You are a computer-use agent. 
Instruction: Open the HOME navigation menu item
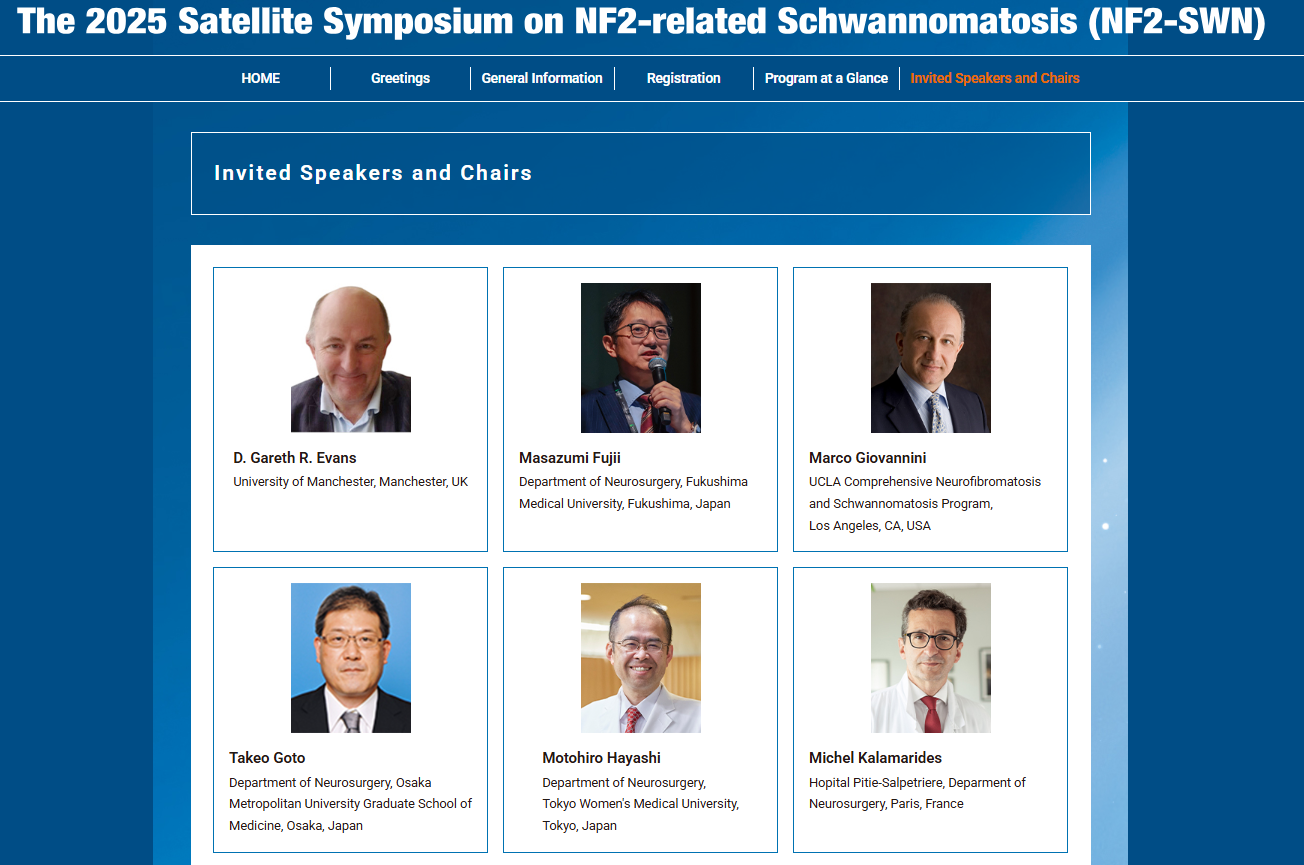click(x=260, y=78)
